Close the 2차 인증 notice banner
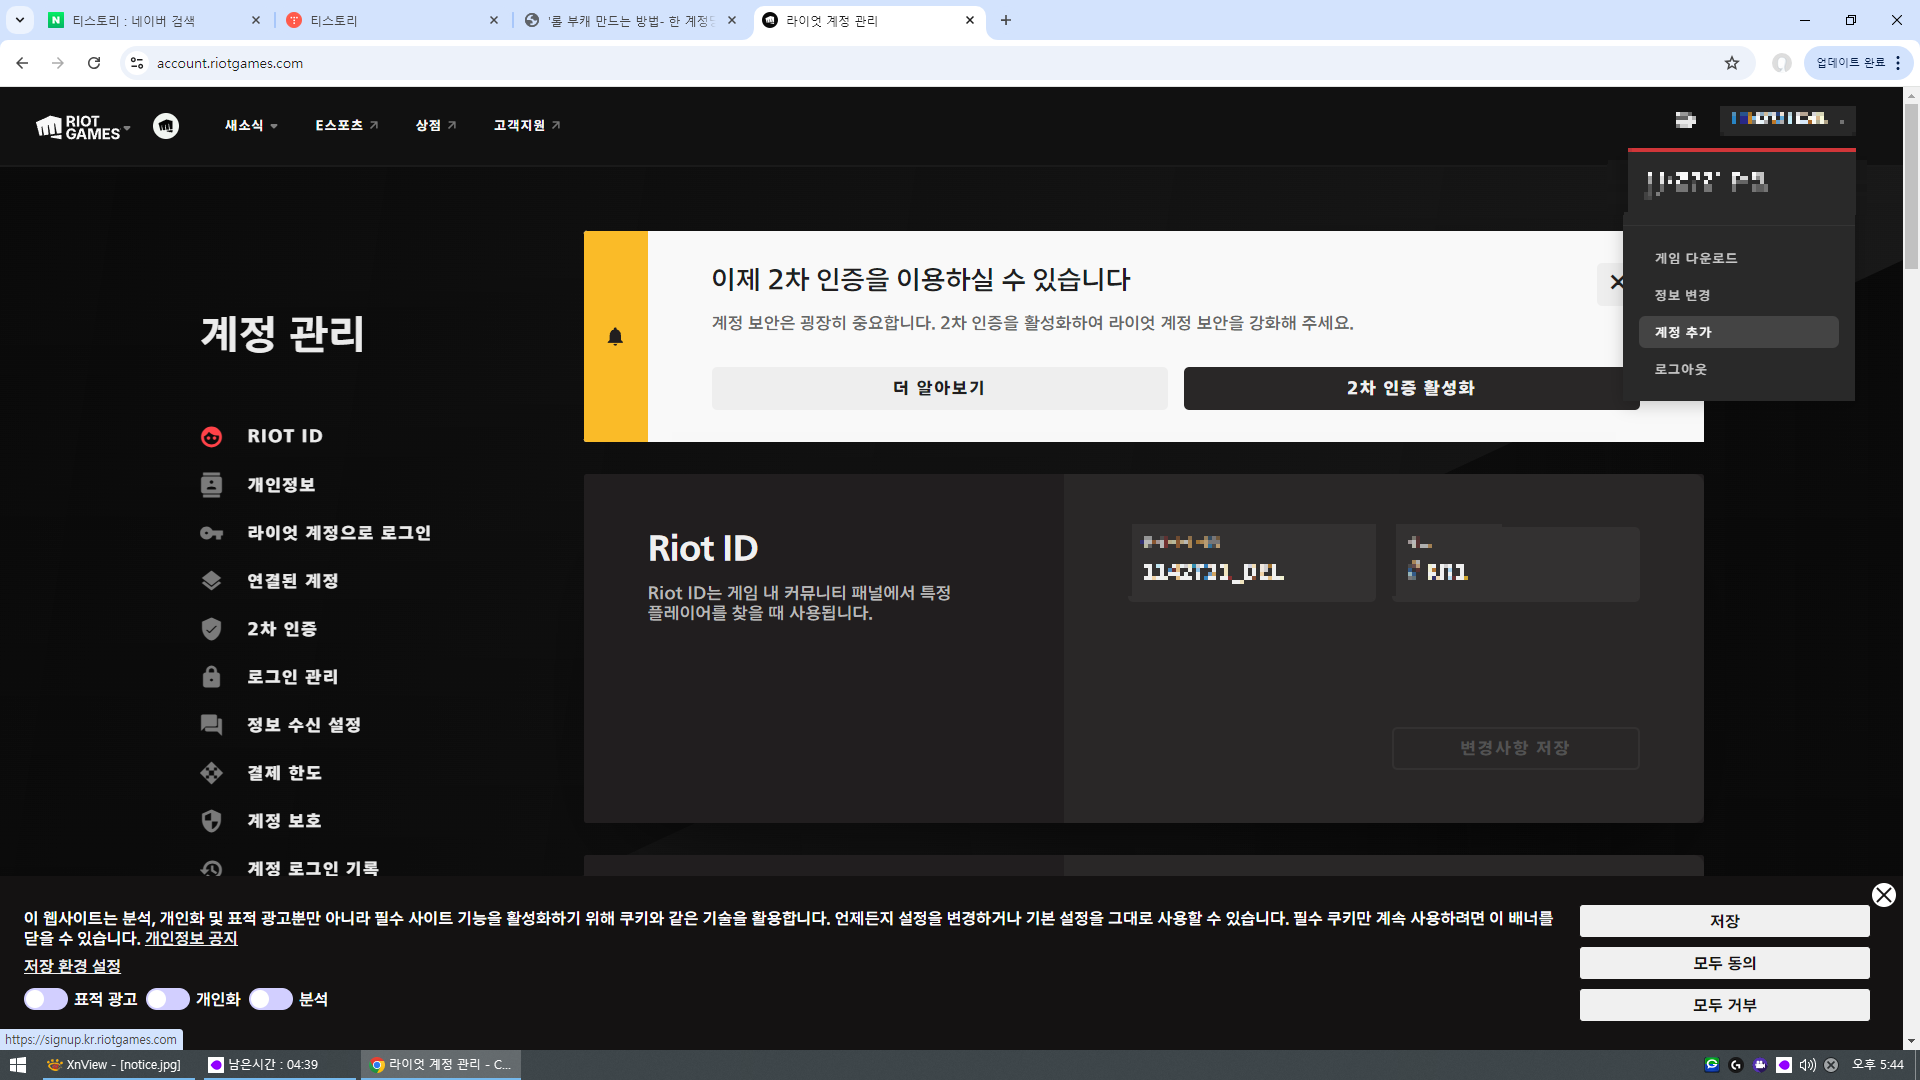The width and height of the screenshot is (1920, 1080). click(1616, 283)
